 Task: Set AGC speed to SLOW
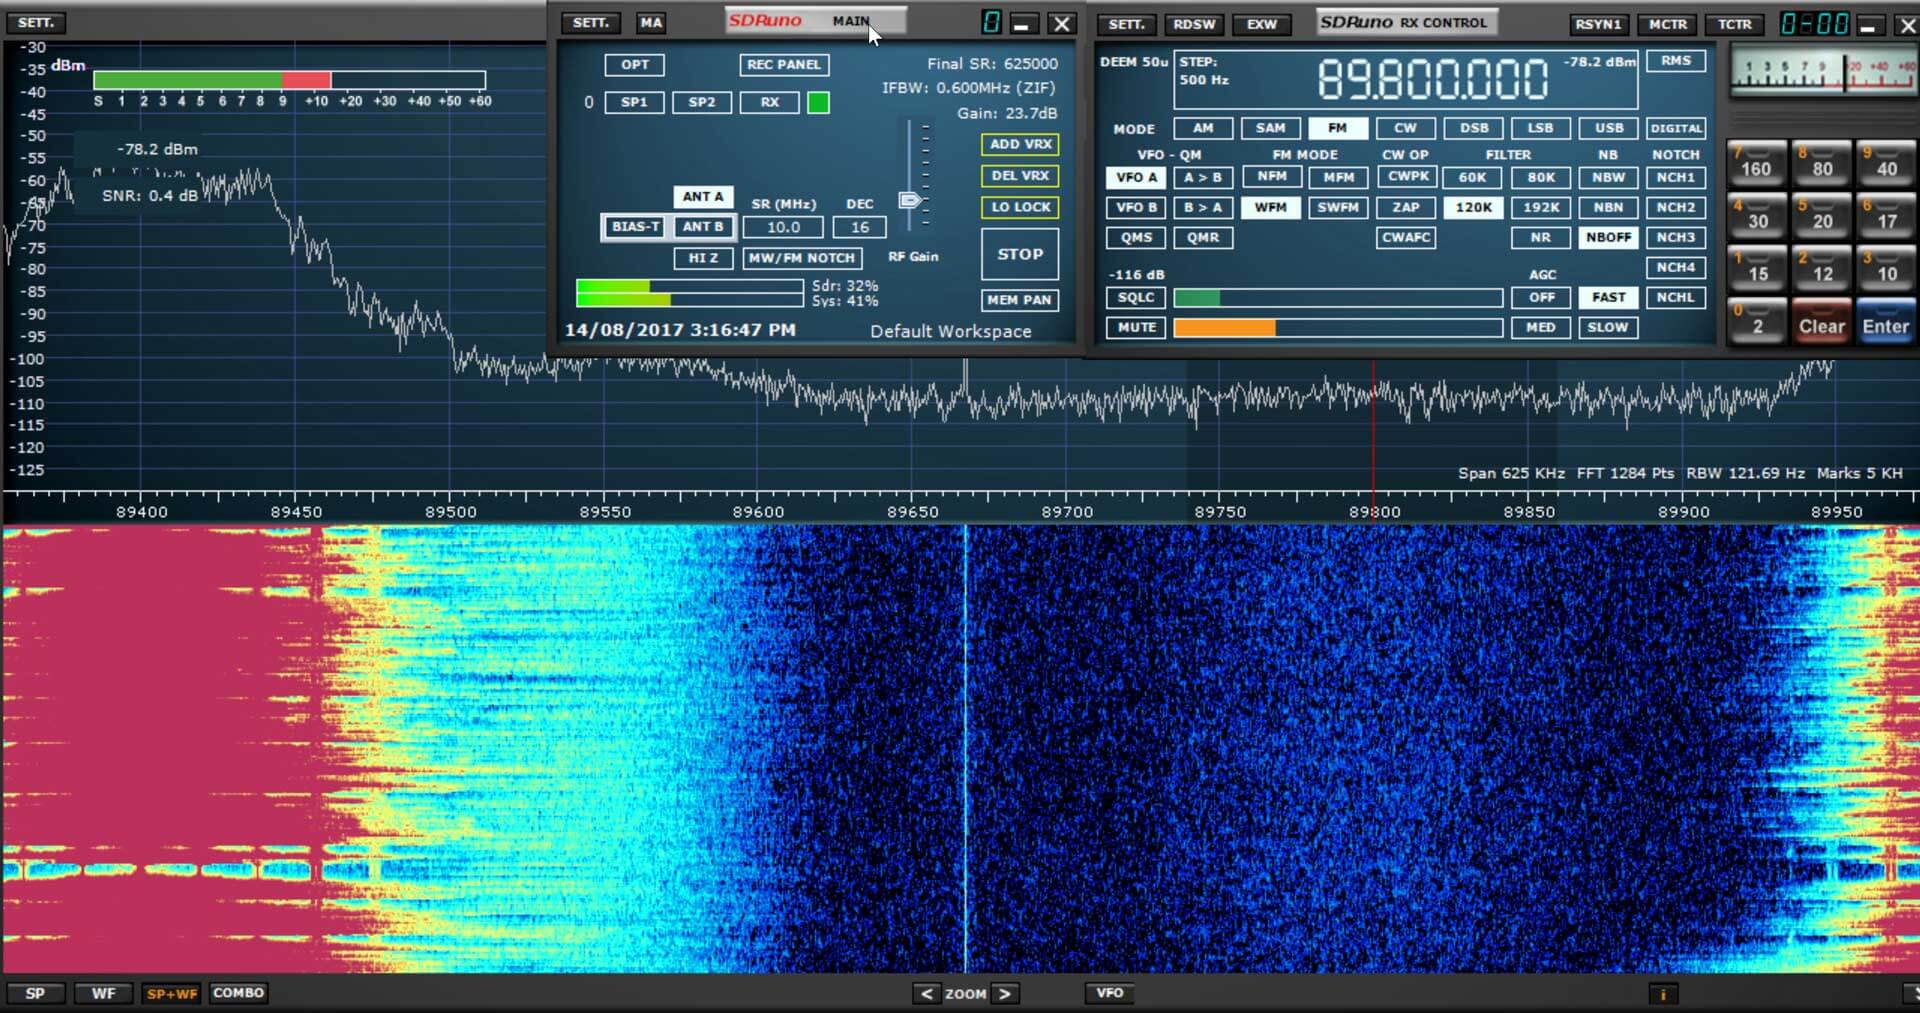[1608, 327]
